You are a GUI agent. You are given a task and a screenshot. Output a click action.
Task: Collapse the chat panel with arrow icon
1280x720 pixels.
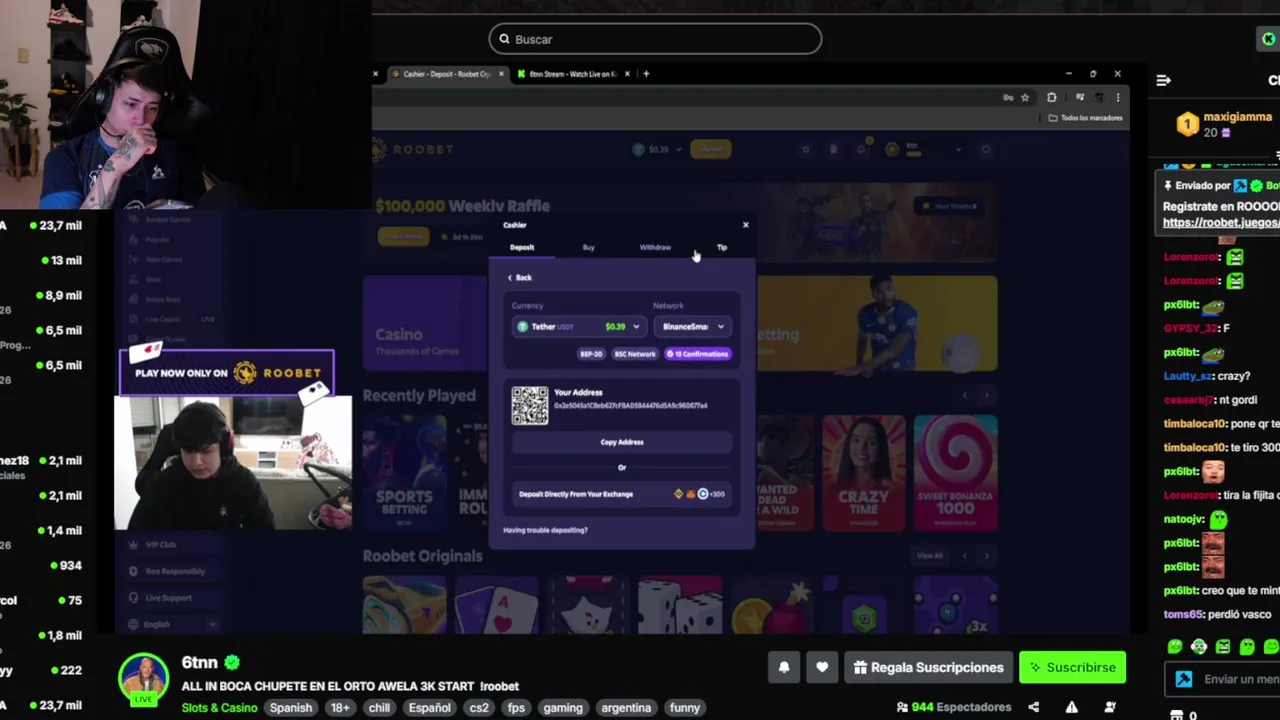click(x=1163, y=80)
